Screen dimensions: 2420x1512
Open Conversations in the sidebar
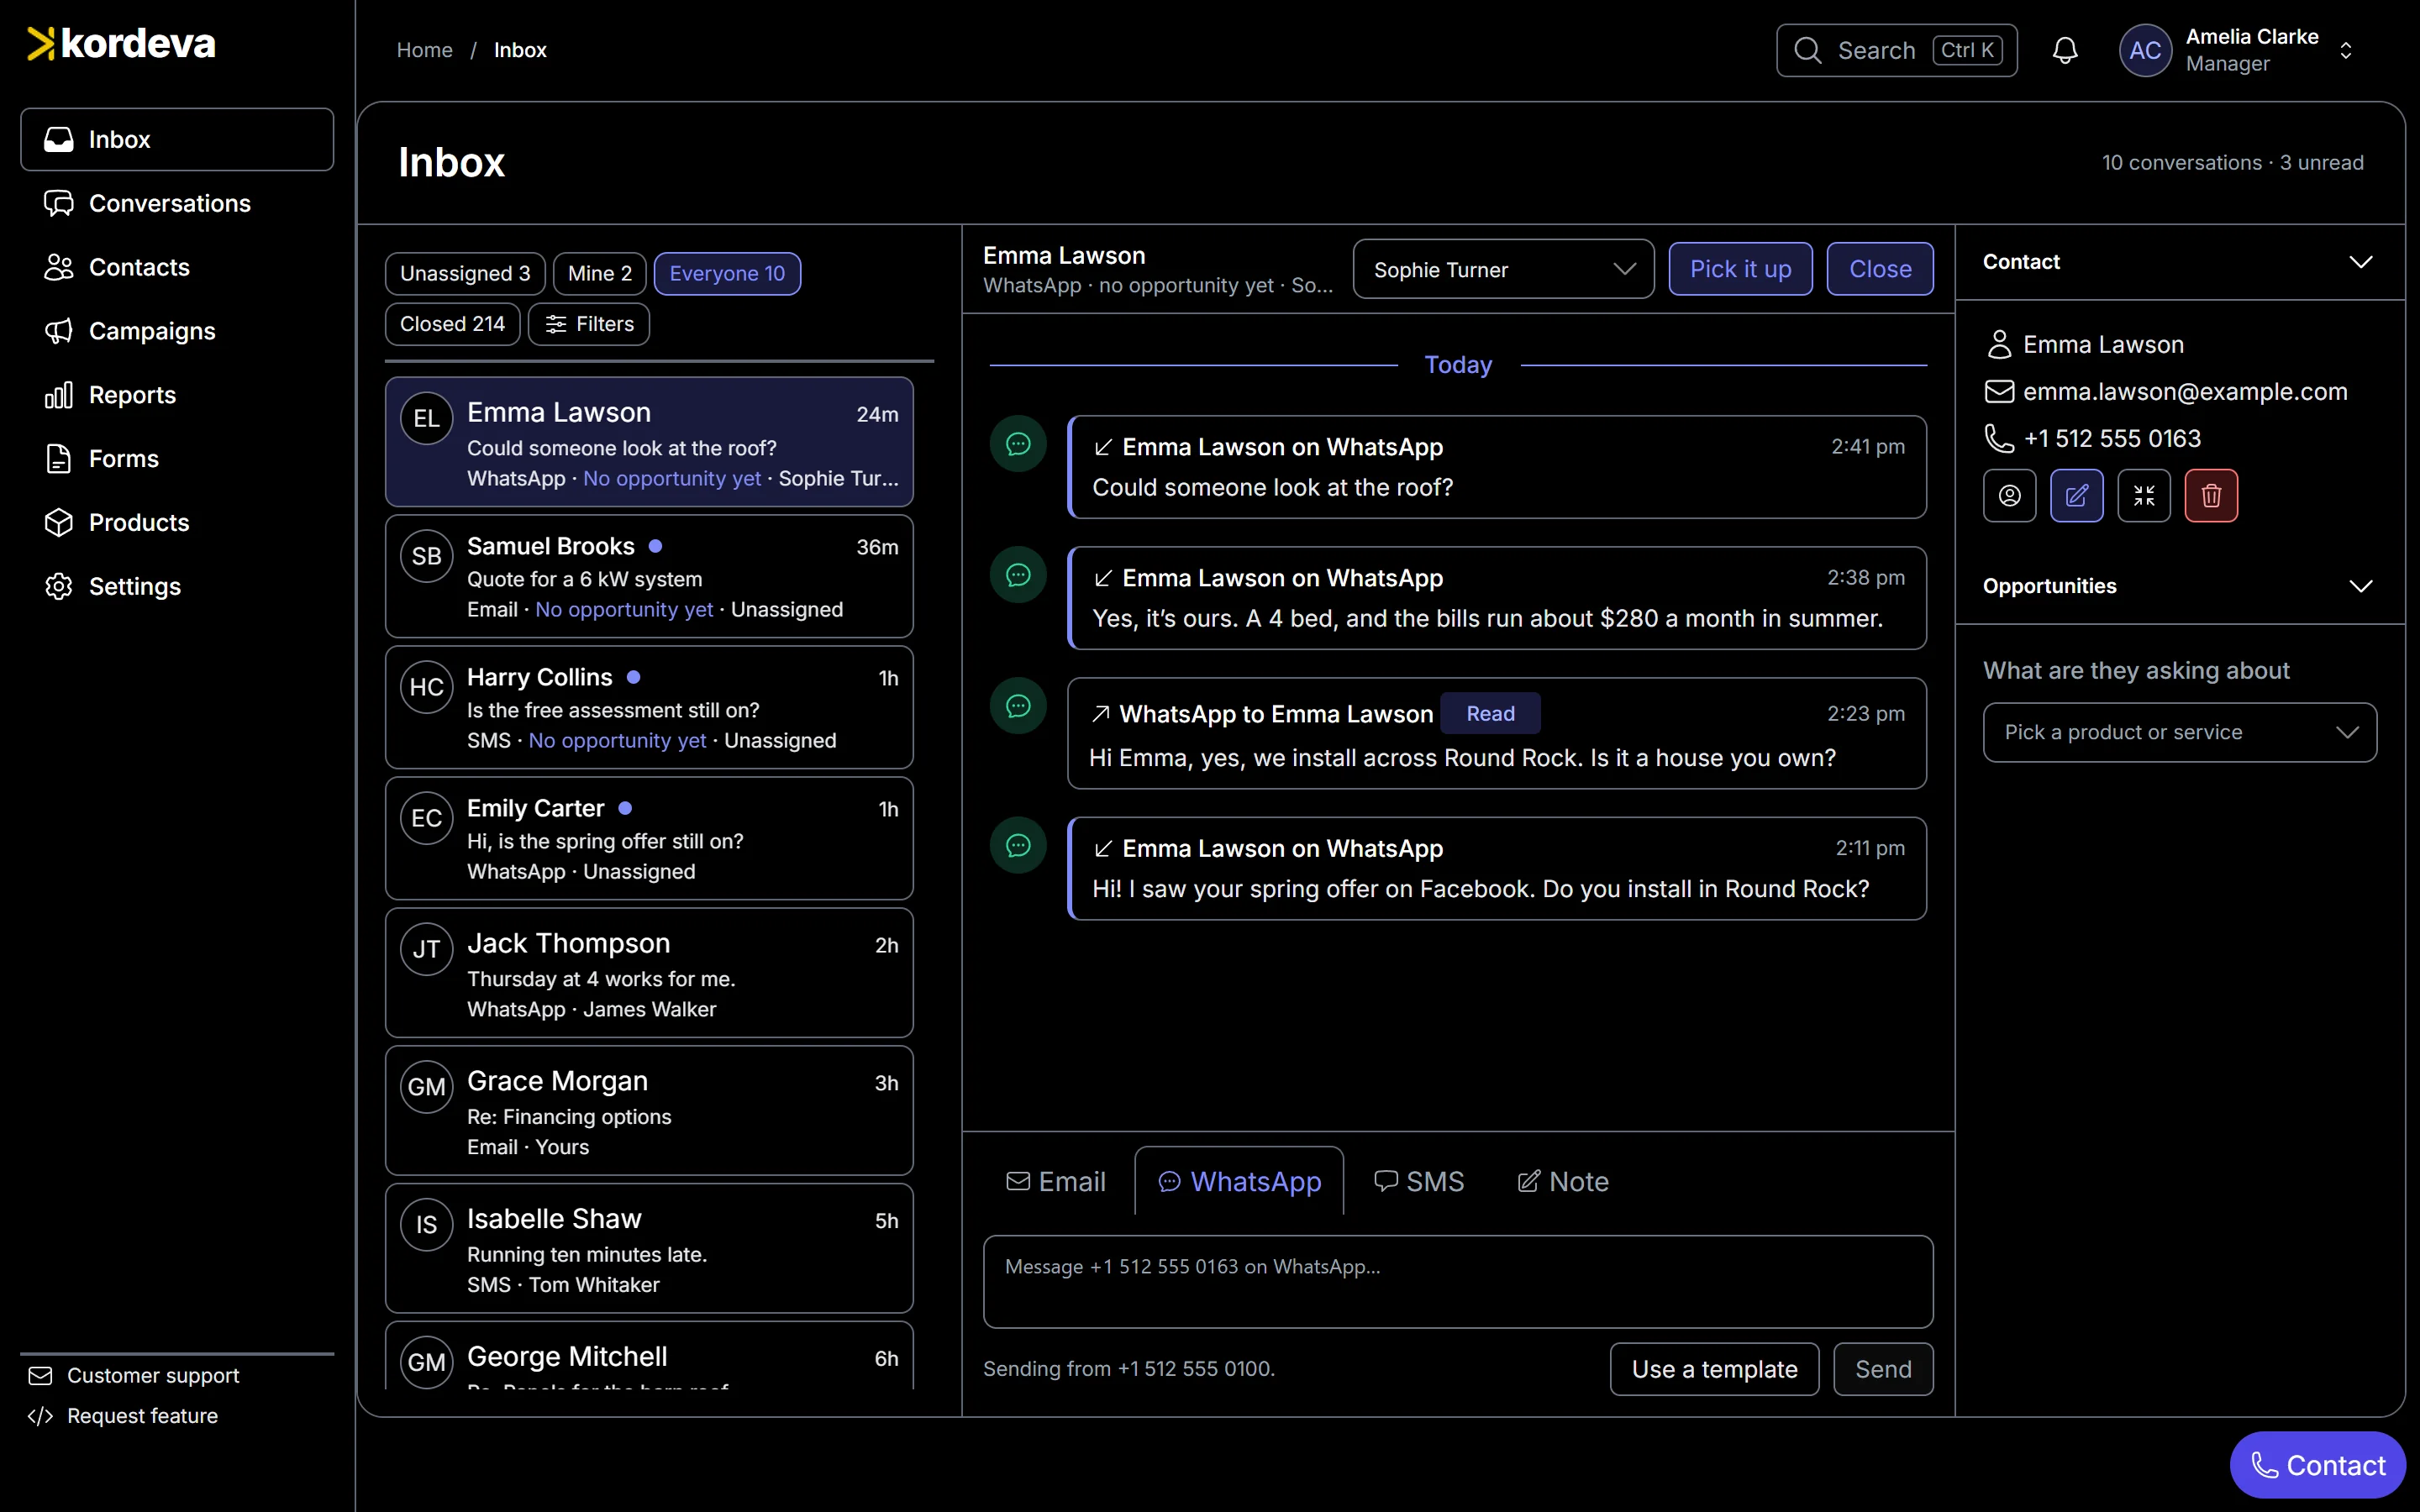tap(177, 203)
